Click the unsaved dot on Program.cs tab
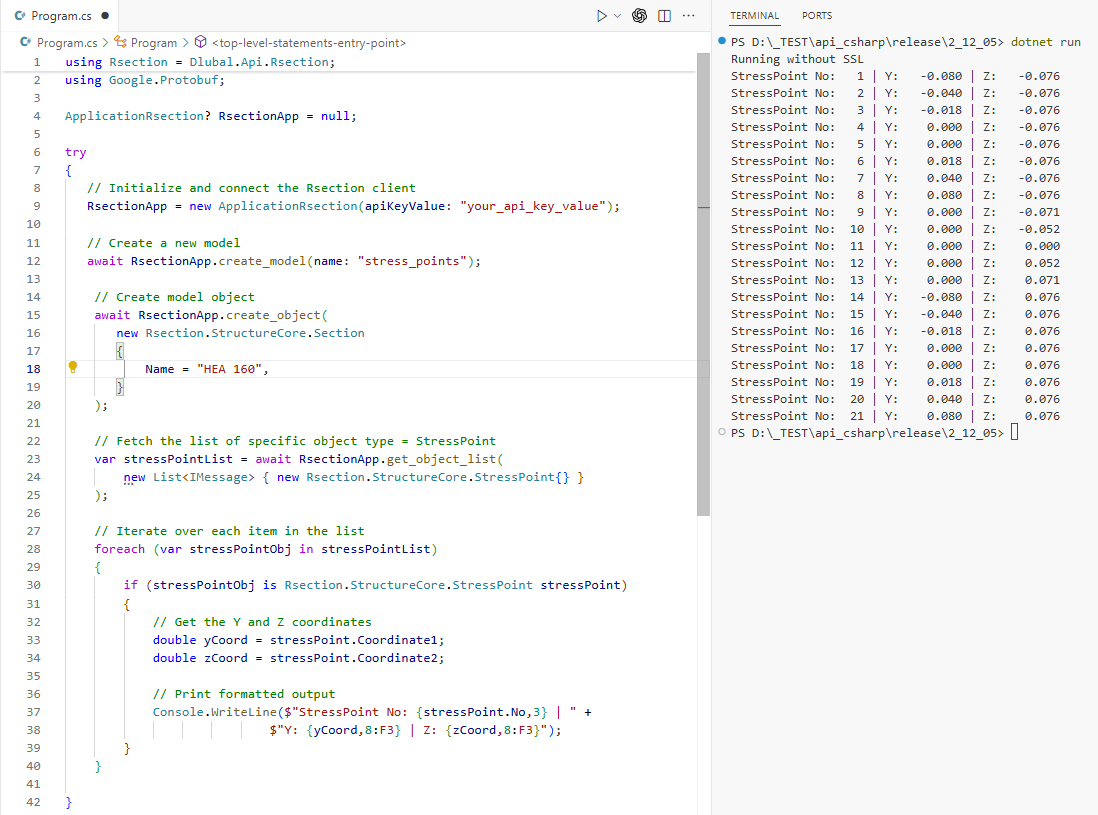Screen dimensions: 1098x815 [104, 16]
